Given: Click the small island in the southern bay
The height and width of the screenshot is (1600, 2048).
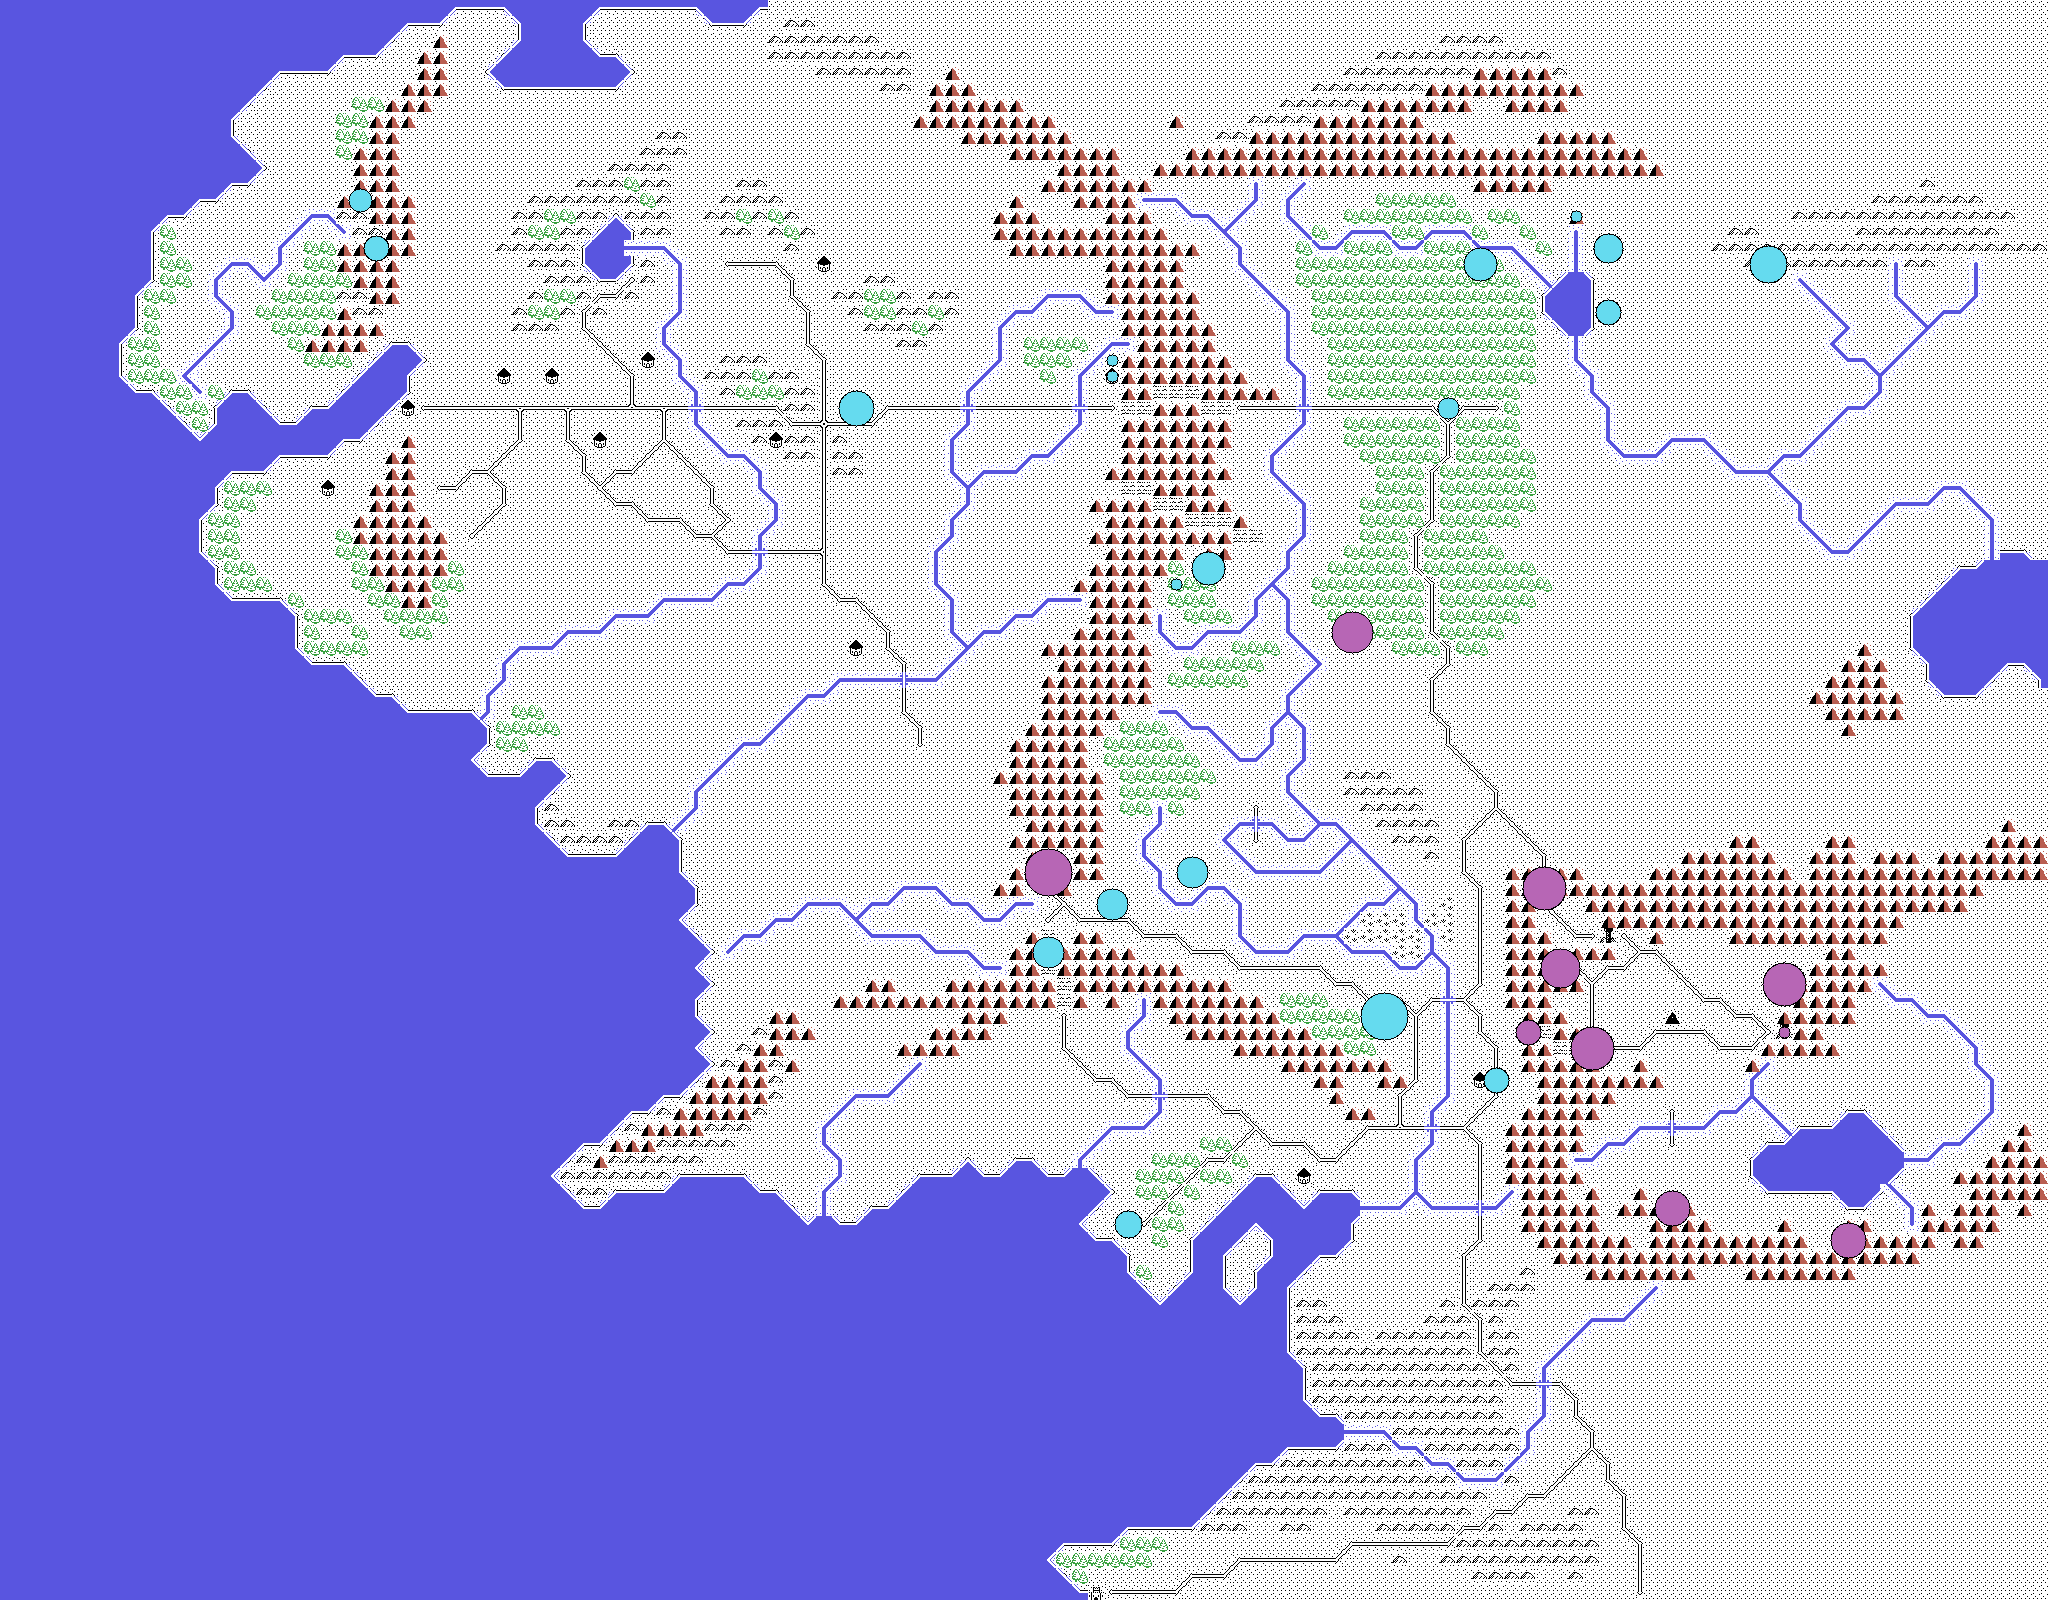Looking at the screenshot, I should tap(1248, 1264).
